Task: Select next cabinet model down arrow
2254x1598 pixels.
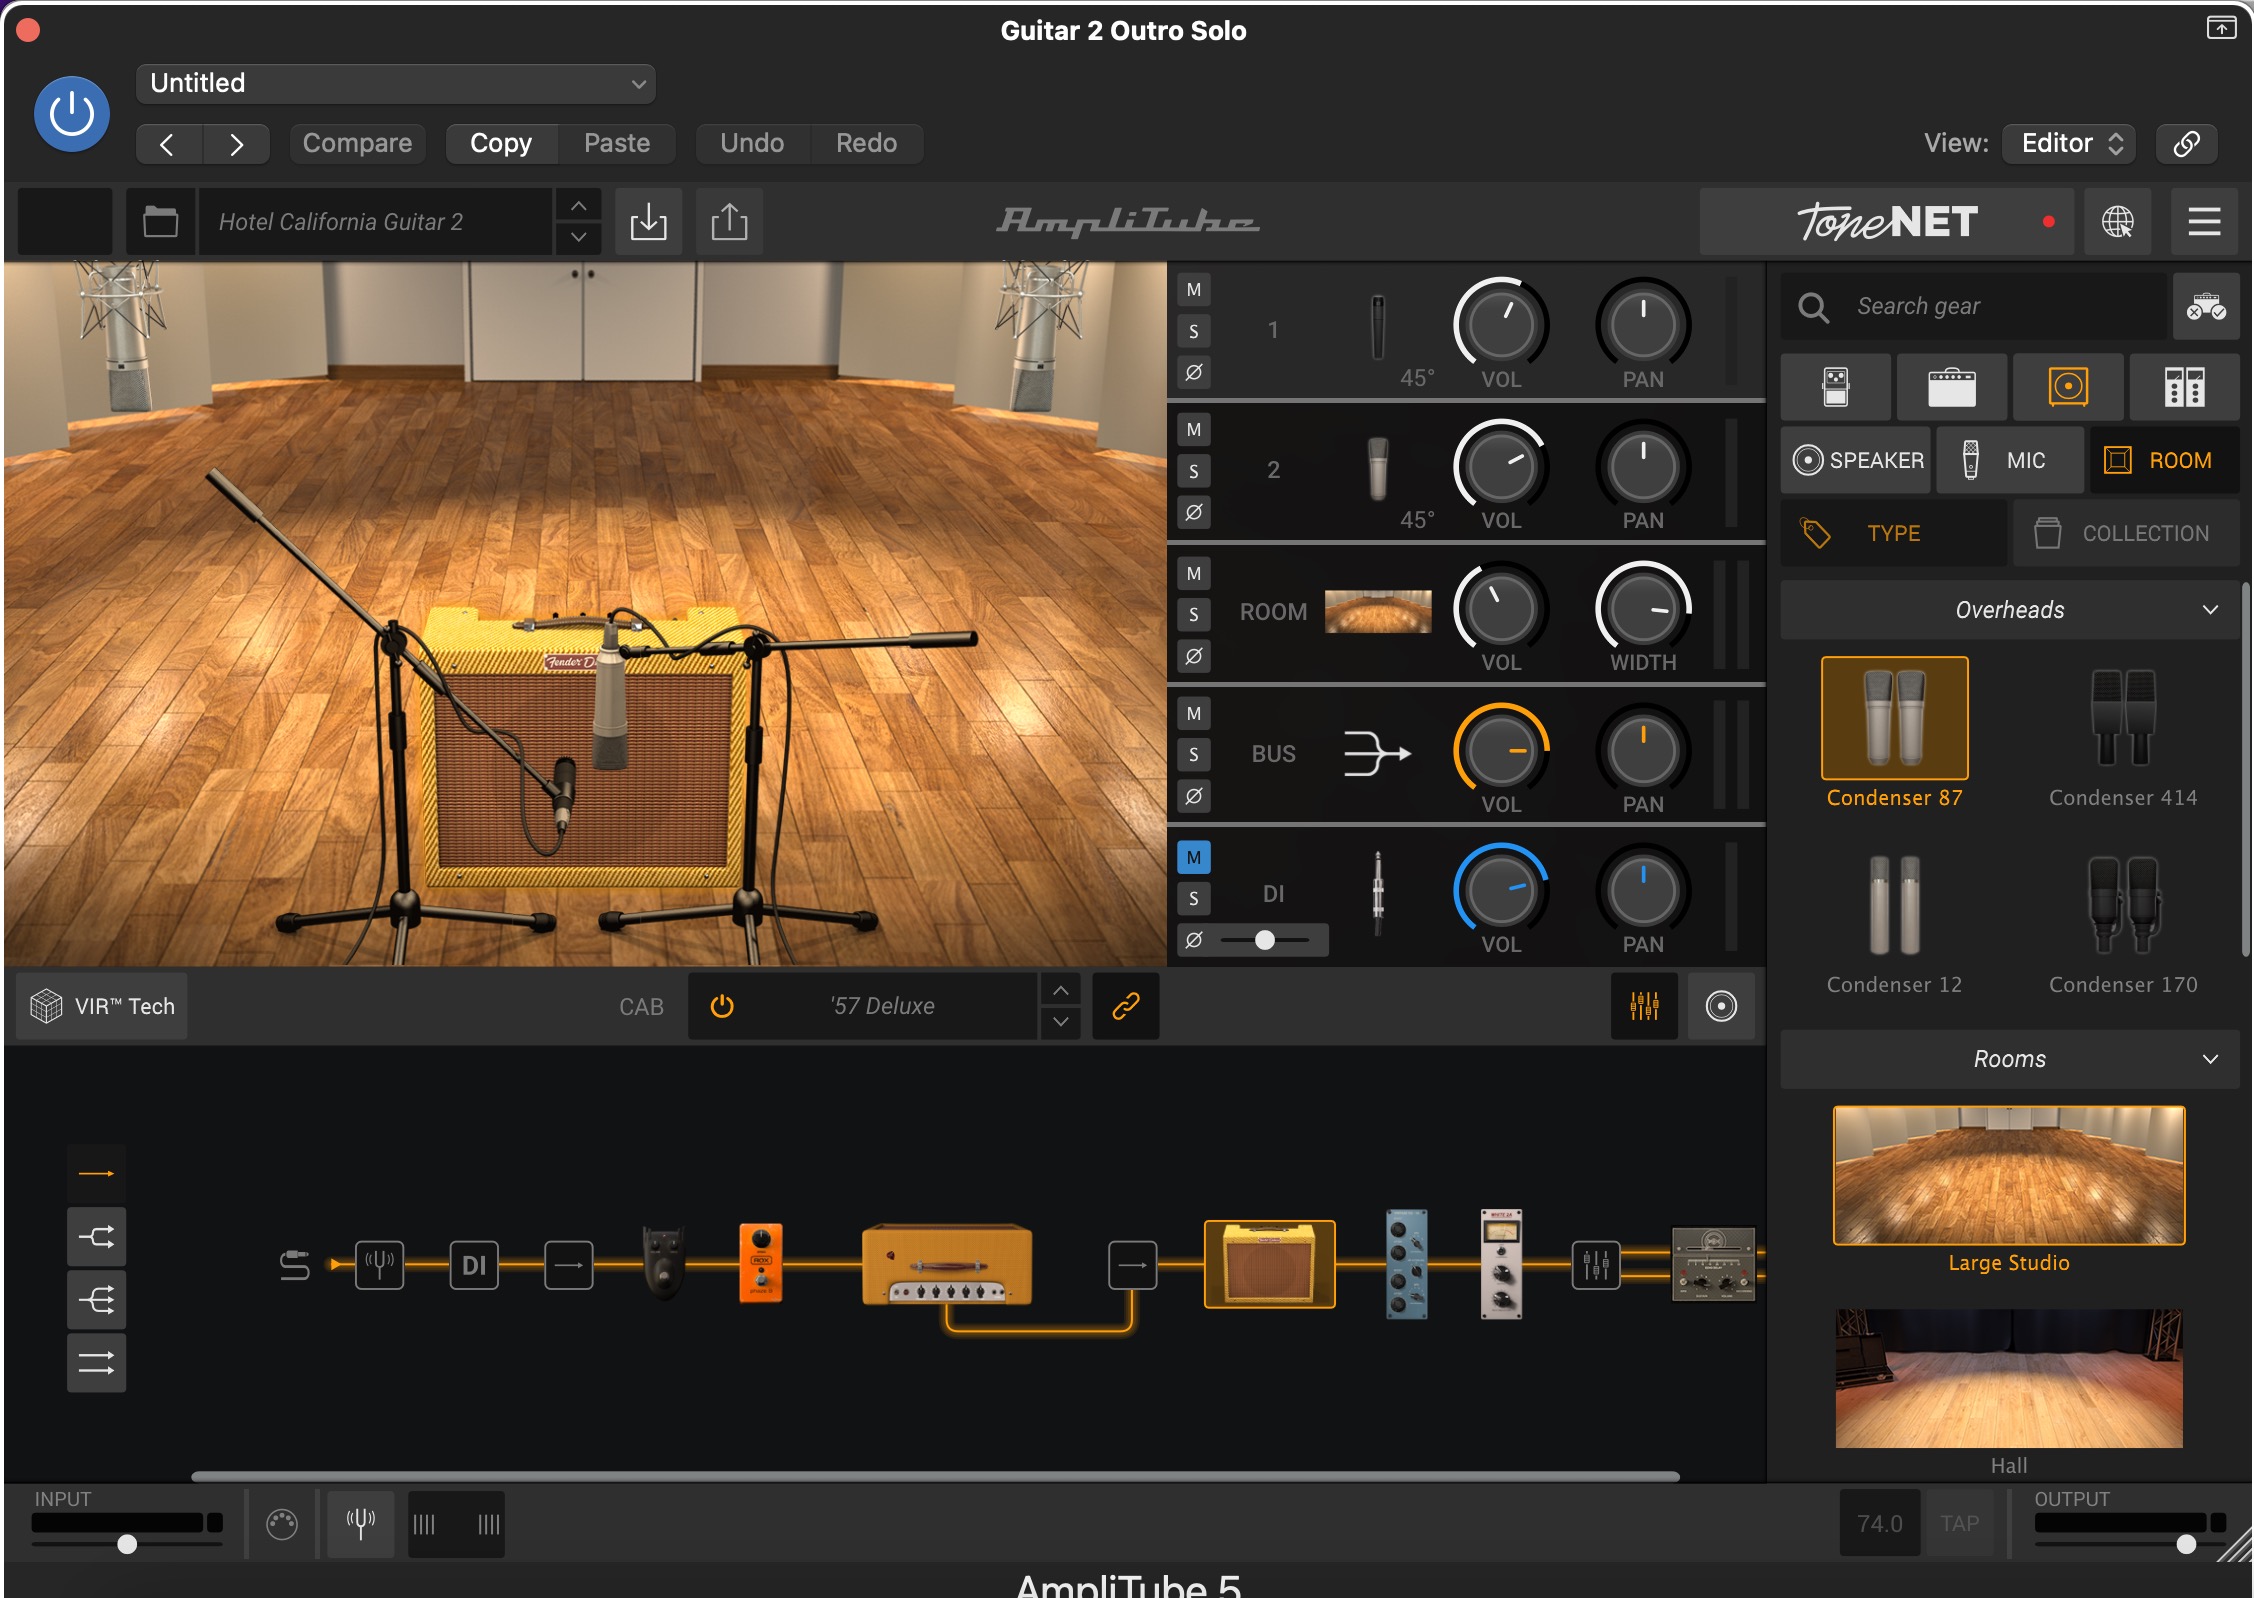Action: (1061, 1022)
